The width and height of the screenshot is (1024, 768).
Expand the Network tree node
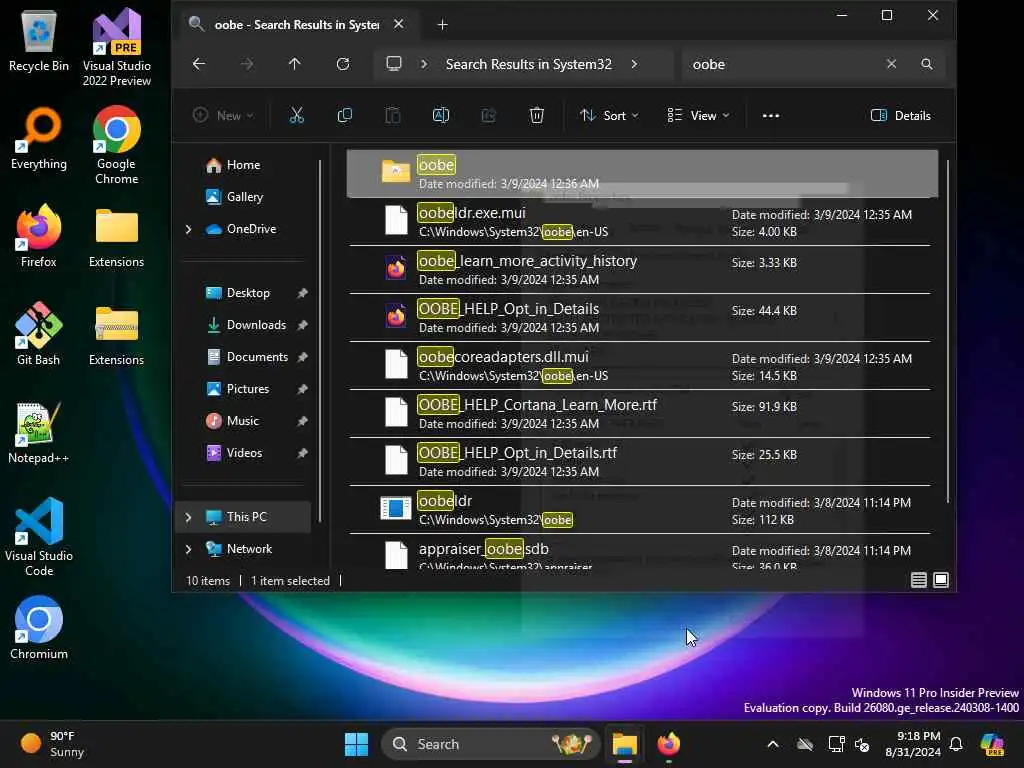pos(189,549)
